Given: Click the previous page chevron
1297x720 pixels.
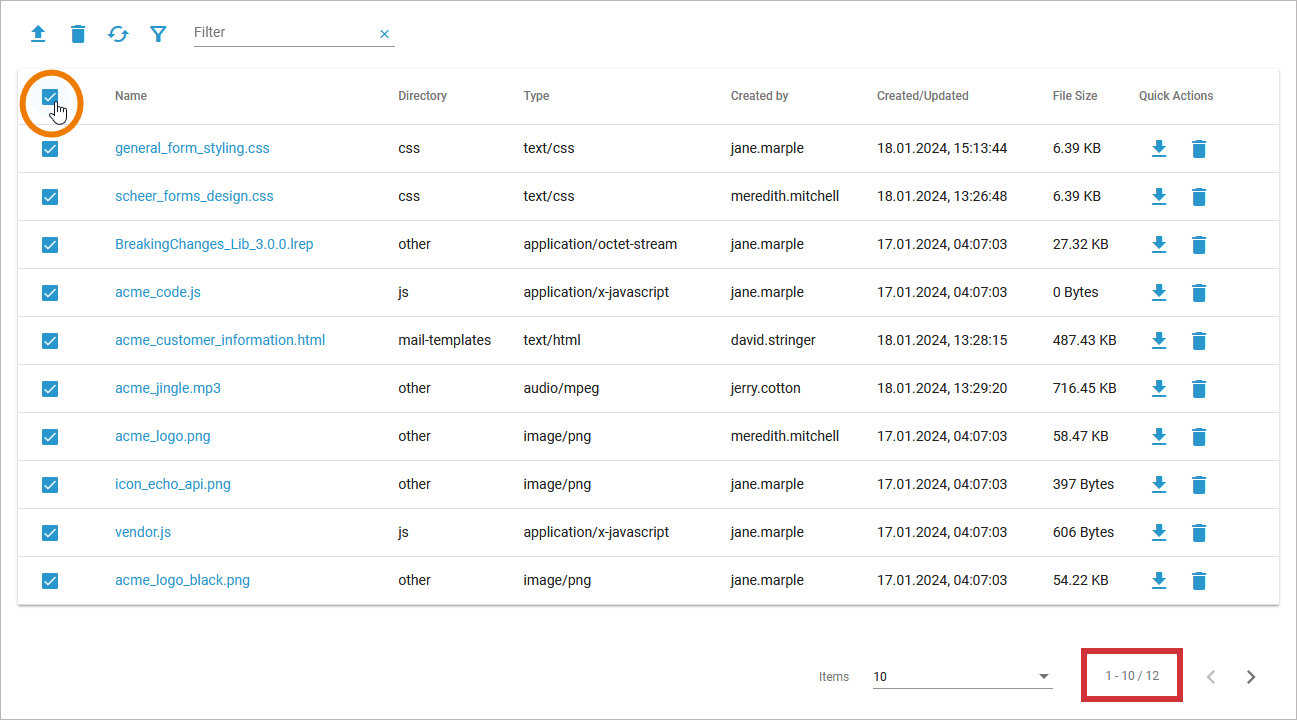Looking at the screenshot, I should point(1211,677).
